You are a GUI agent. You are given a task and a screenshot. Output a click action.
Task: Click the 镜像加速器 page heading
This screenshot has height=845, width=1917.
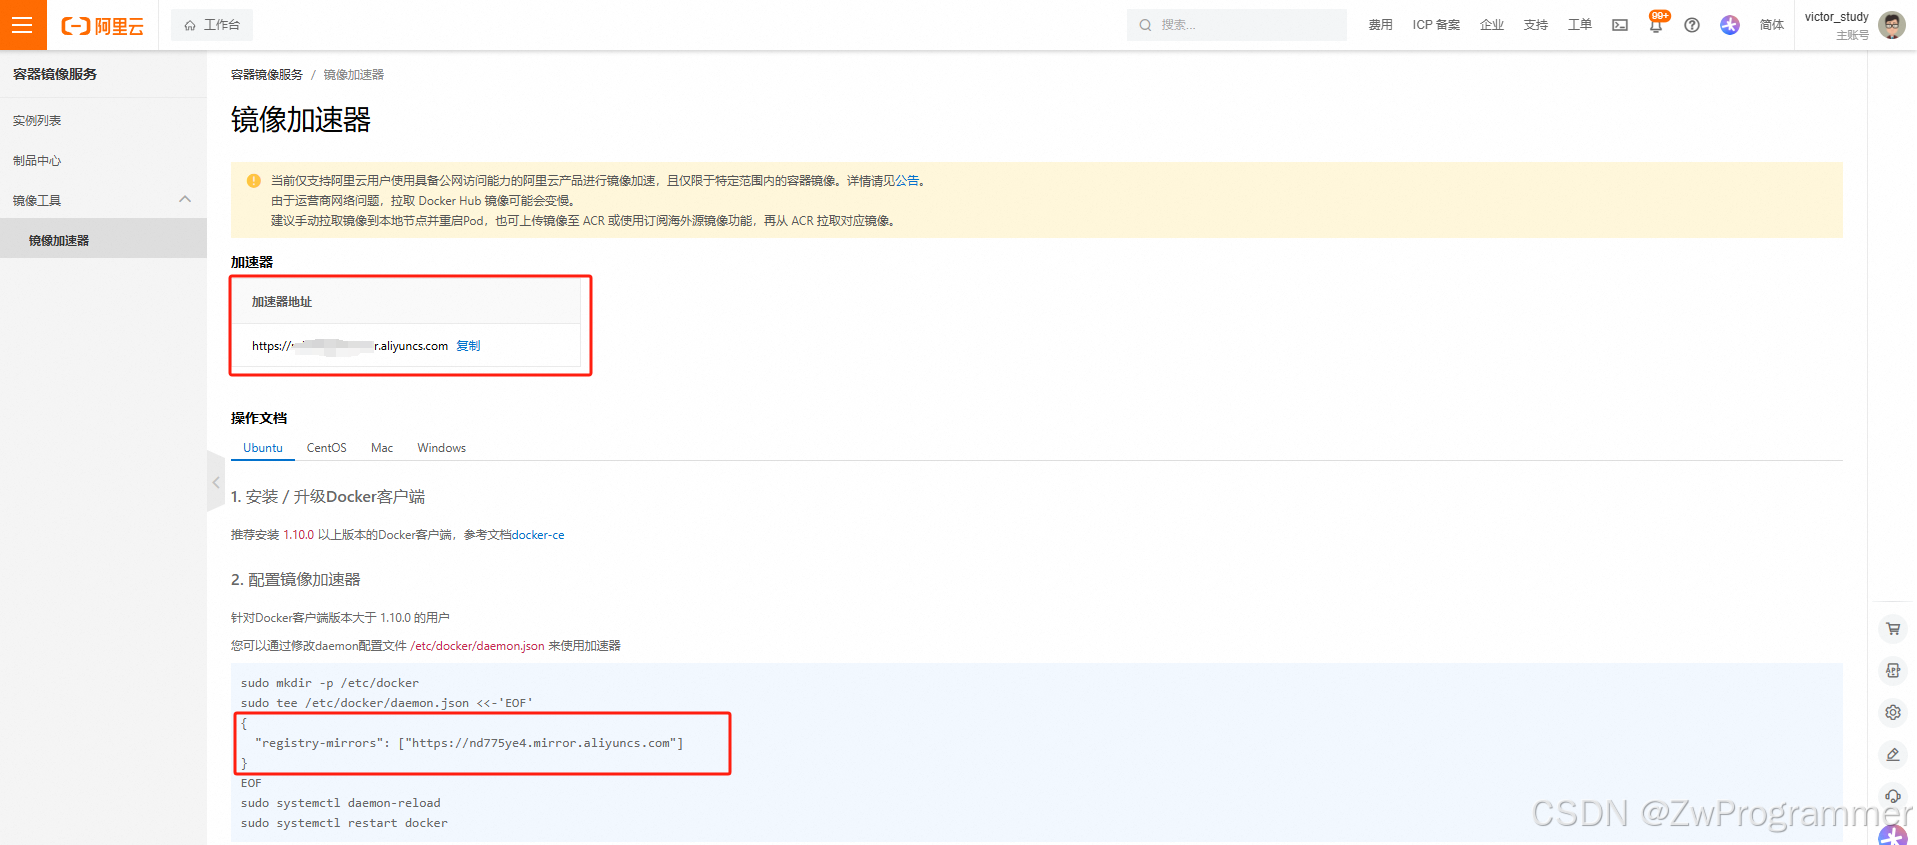click(x=301, y=120)
